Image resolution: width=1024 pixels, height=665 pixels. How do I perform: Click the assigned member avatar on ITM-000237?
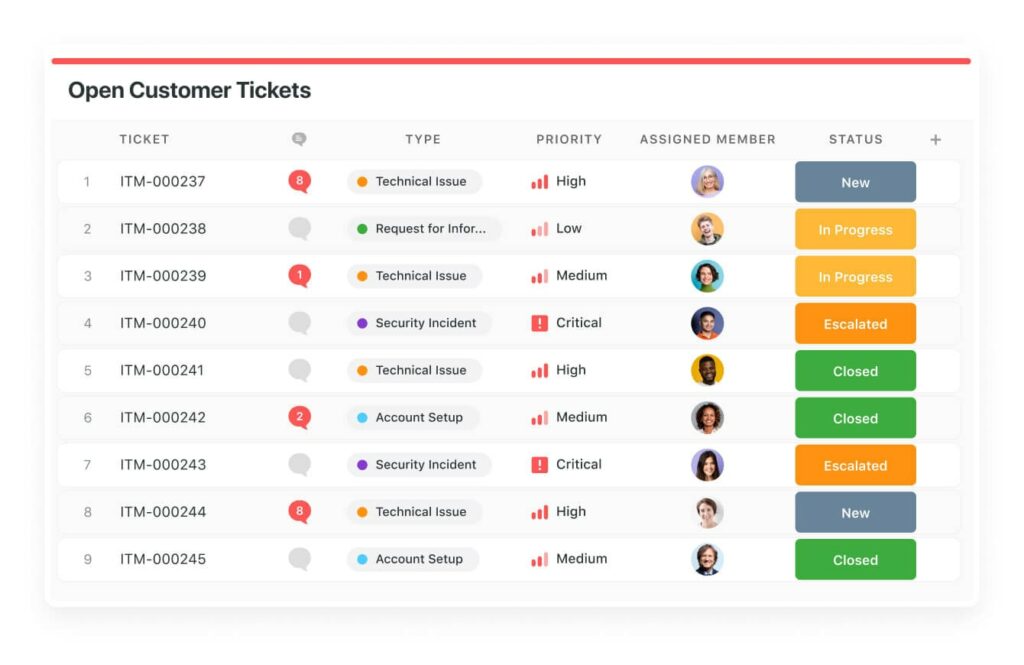tap(707, 181)
